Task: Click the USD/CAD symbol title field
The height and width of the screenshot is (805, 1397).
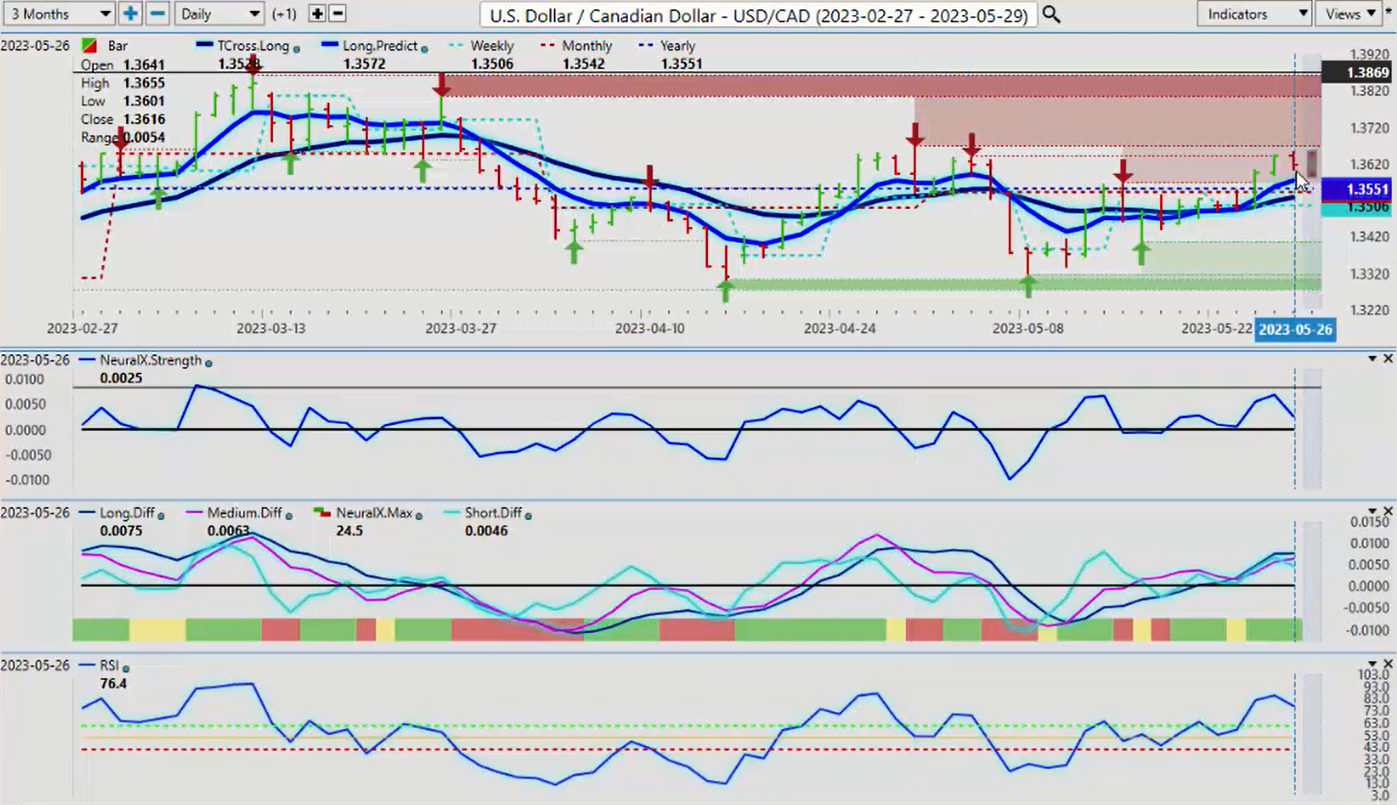Action: (x=758, y=14)
